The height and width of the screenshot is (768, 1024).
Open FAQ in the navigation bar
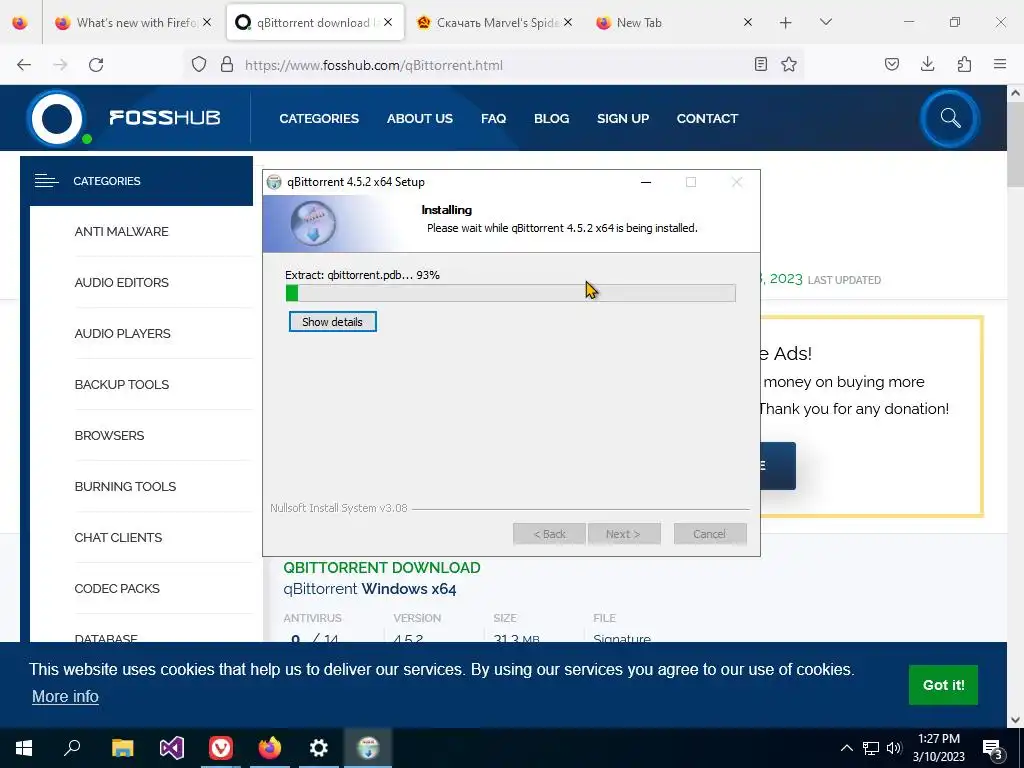(493, 119)
